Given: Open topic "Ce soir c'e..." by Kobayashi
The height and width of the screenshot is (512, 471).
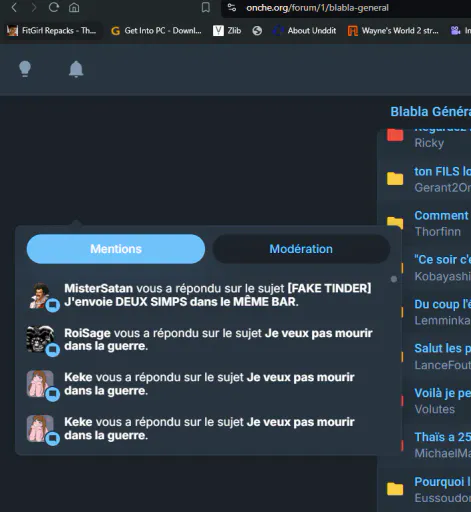Looking at the screenshot, I should 442,259.
